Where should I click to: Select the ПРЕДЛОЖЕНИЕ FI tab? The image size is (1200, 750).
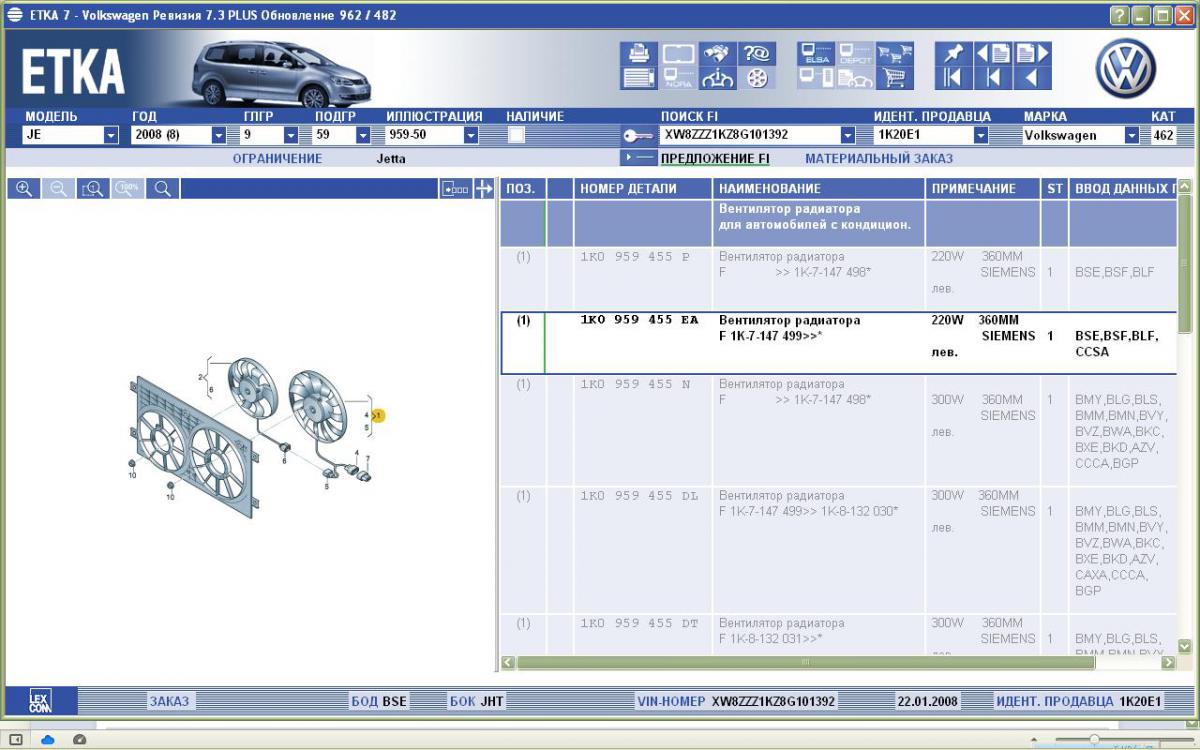[x=714, y=158]
